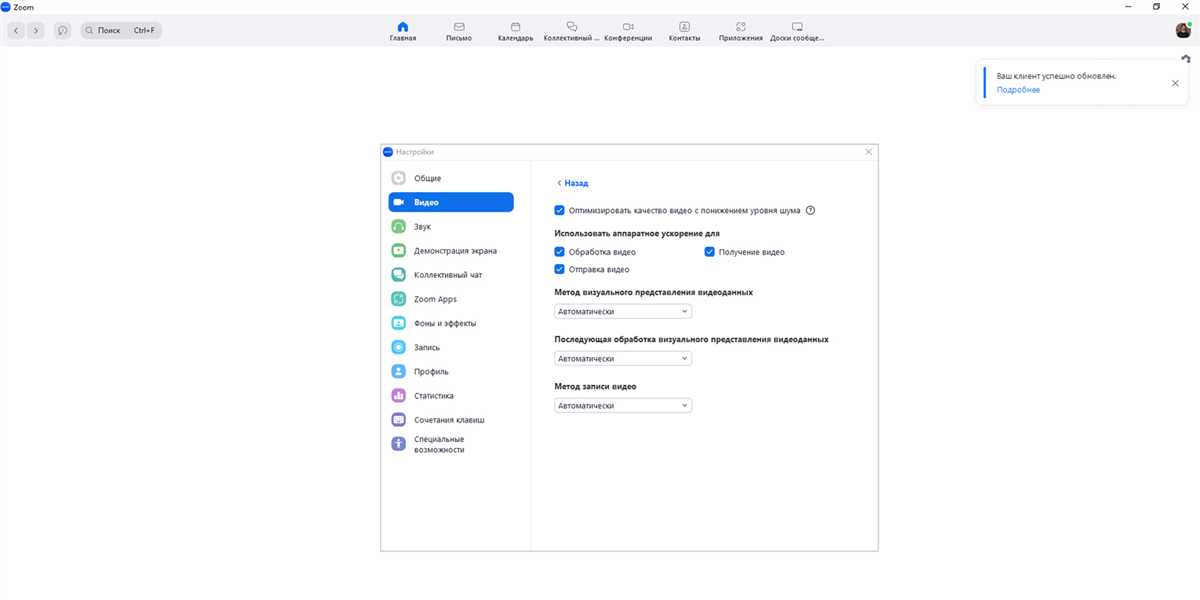This screenshot has width=1200, height=600.
Task: Toggle Отправка видео checkbox
Action: click(560, 269)
